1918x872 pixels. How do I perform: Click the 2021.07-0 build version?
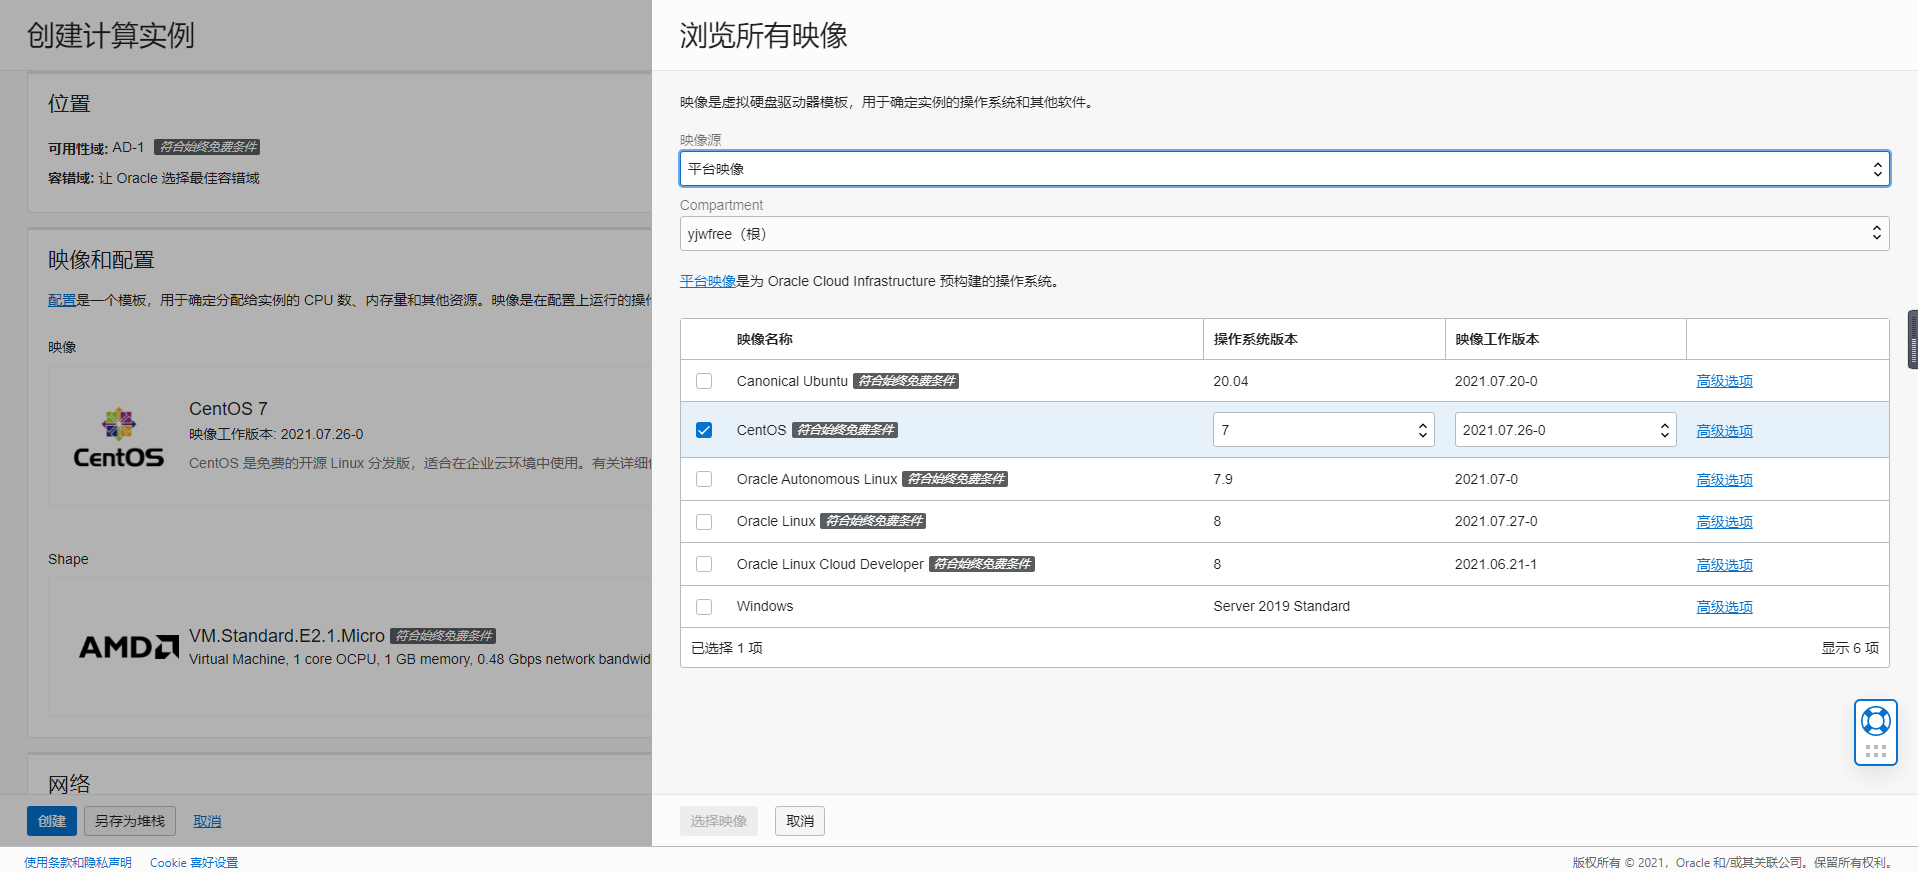(x=1486, y=479)
